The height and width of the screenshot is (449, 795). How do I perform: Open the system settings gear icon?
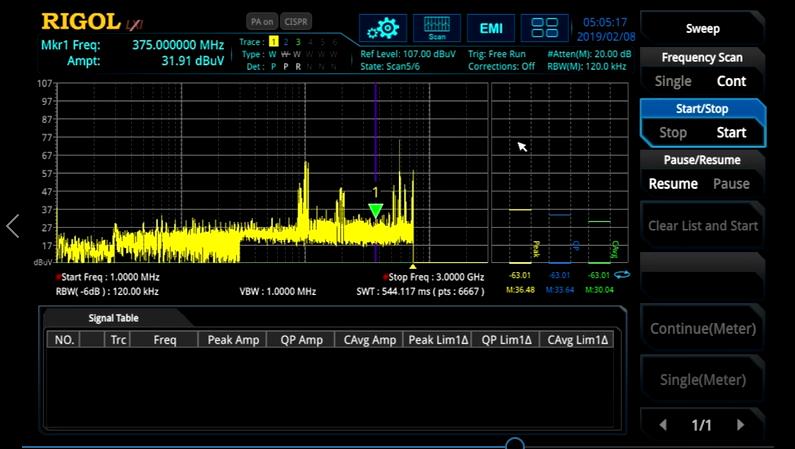(x=382, y=28)
